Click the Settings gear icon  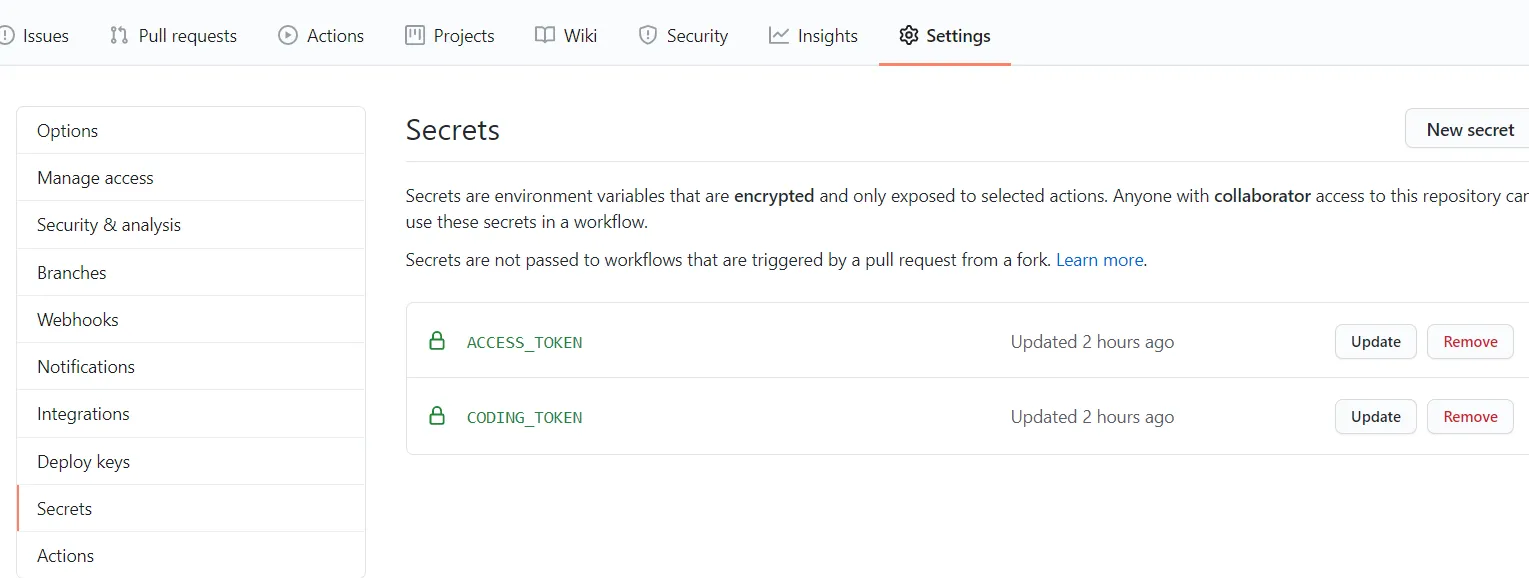(x=908, y=36)
